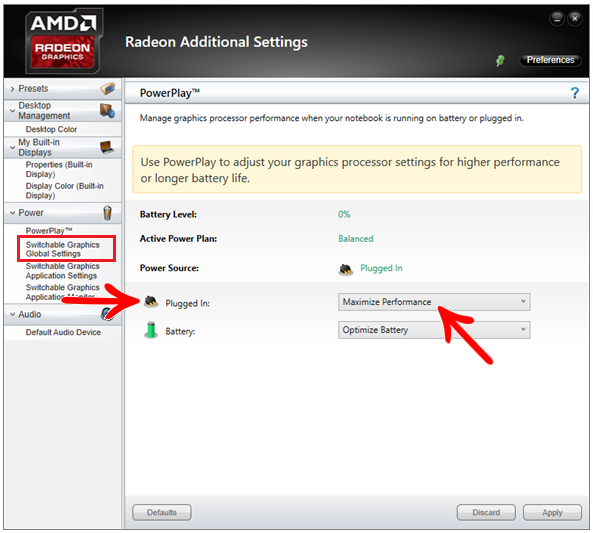Click the Plugged In power source text
This screenshot has width=593, height=533.
(381, 268)
